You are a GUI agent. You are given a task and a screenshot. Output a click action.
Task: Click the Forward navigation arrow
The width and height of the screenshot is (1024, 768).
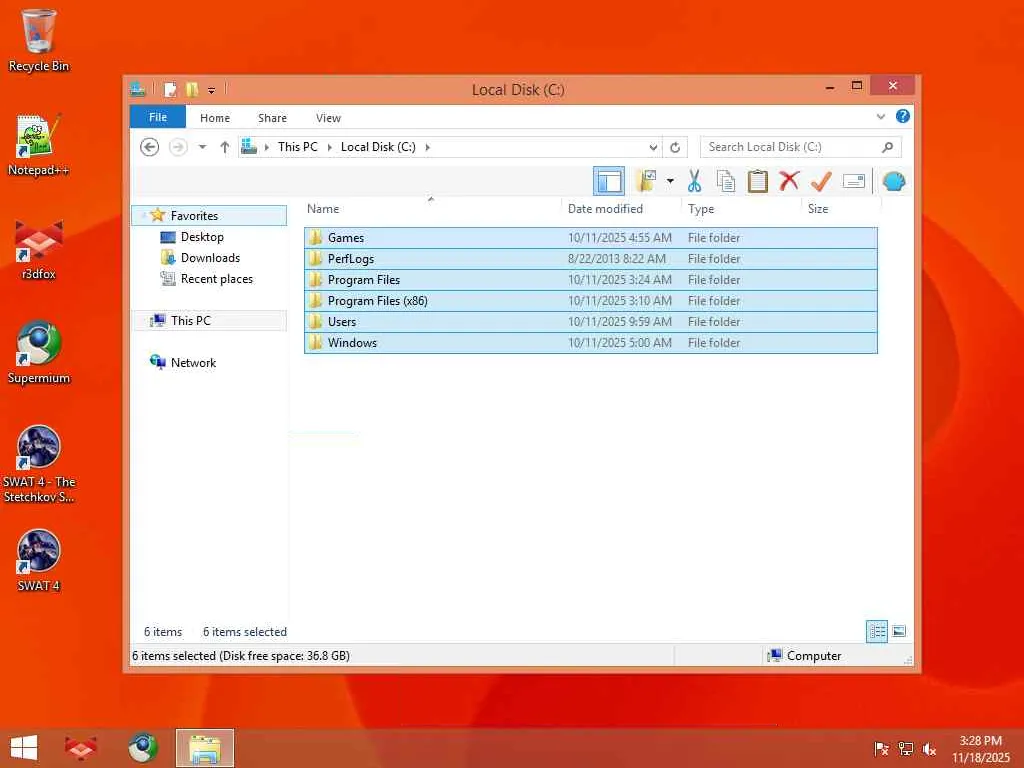[178, 147]
